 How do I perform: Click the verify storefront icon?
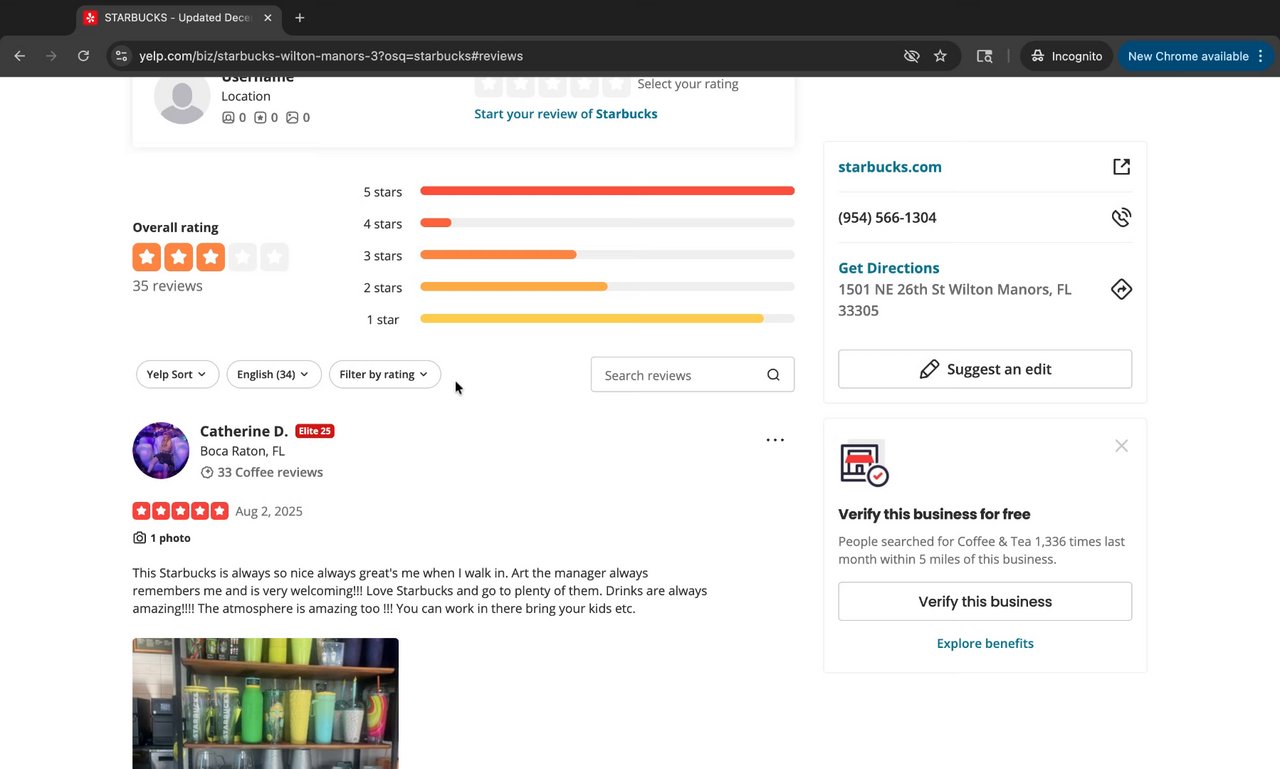864,463
